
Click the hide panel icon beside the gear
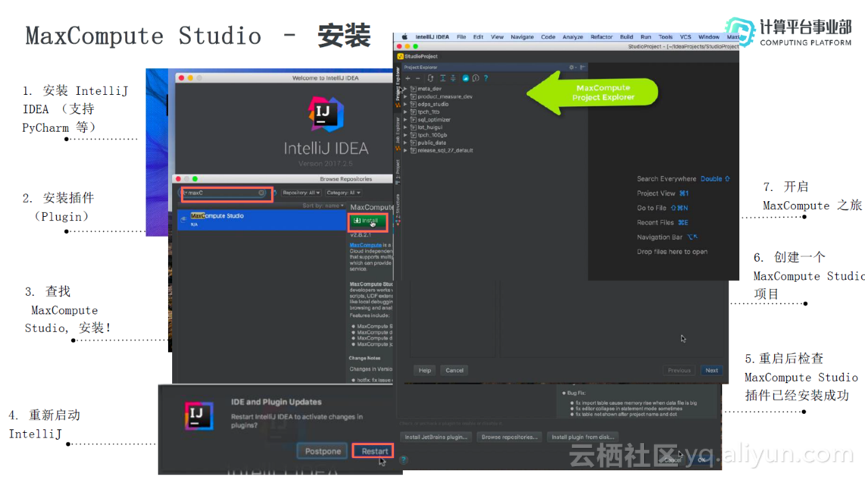coord(583,67)
